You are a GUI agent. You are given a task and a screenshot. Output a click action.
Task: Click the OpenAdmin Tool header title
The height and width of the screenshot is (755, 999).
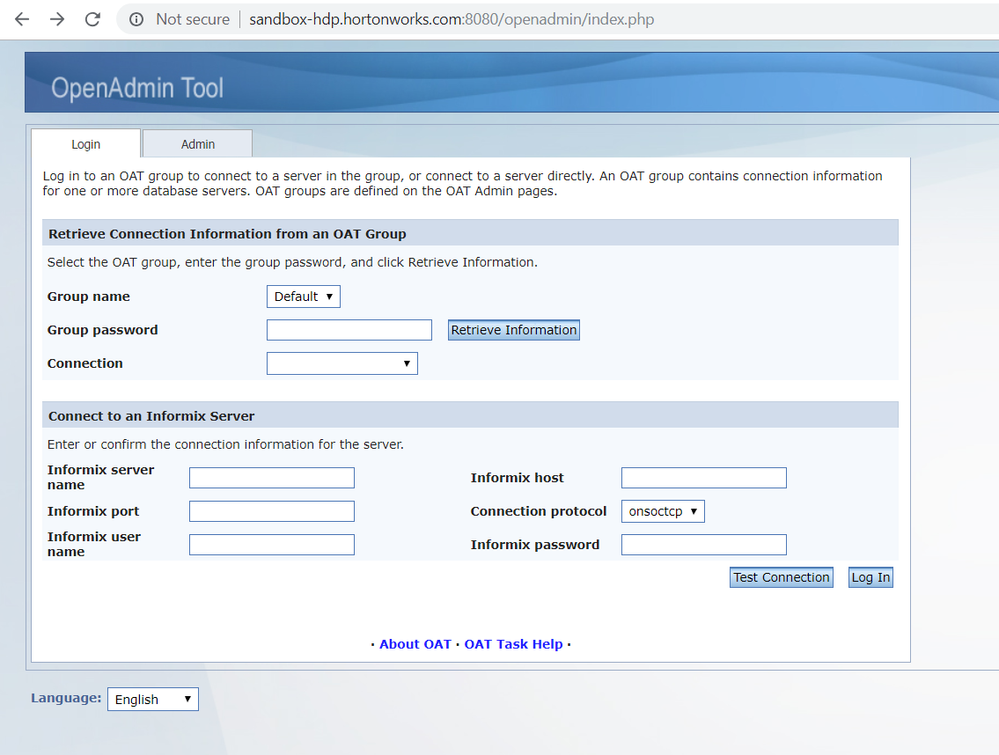point(137,88)
